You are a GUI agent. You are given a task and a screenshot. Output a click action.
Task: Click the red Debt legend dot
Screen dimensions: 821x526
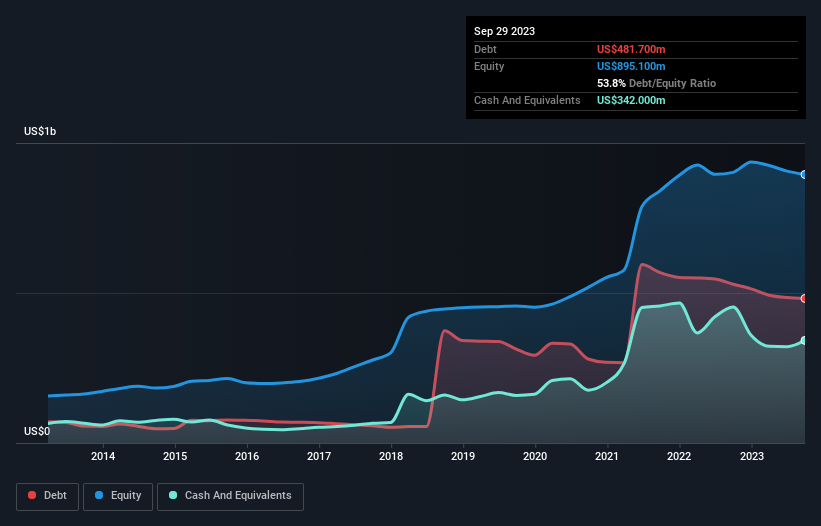(x=32, y=495)
